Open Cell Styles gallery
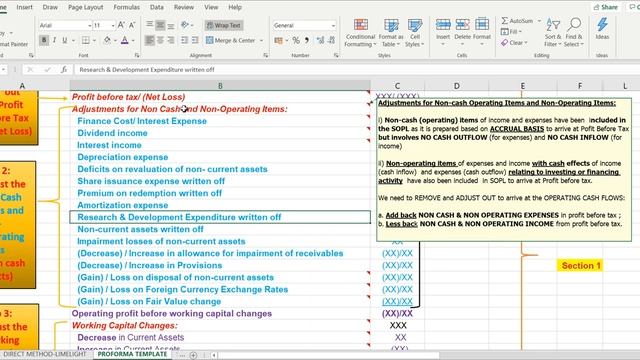 click(x=415, y=33)
